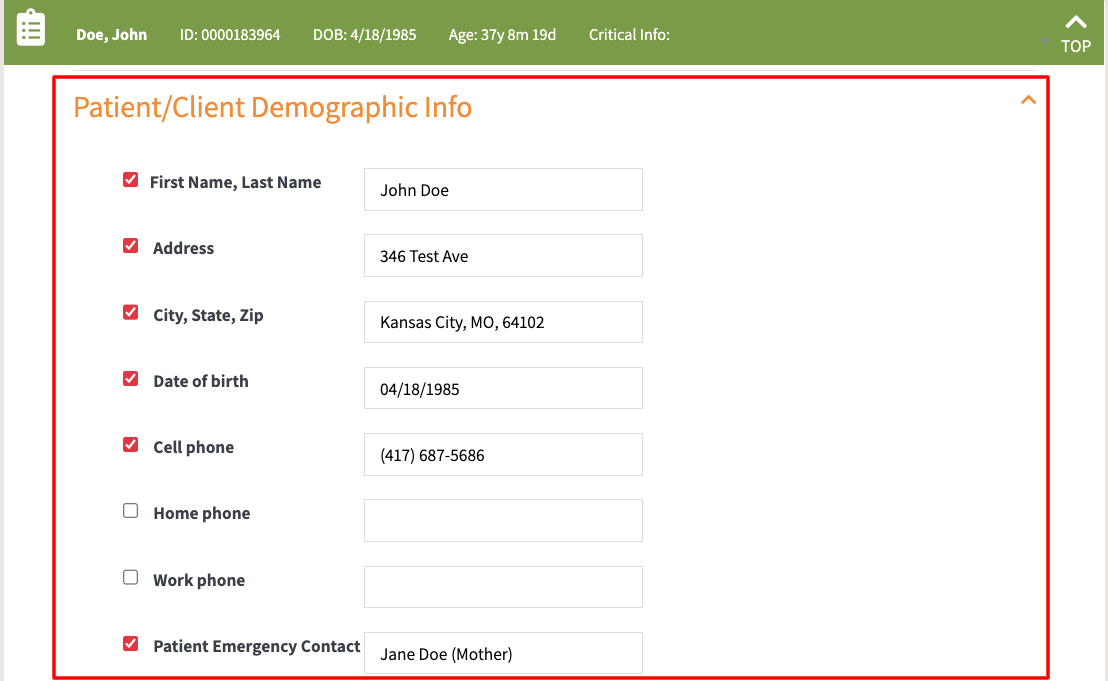Image resolution: width=1108 pixels, height=681 pixels.
Task: Click the Work phone label
Action: (199, 580)
